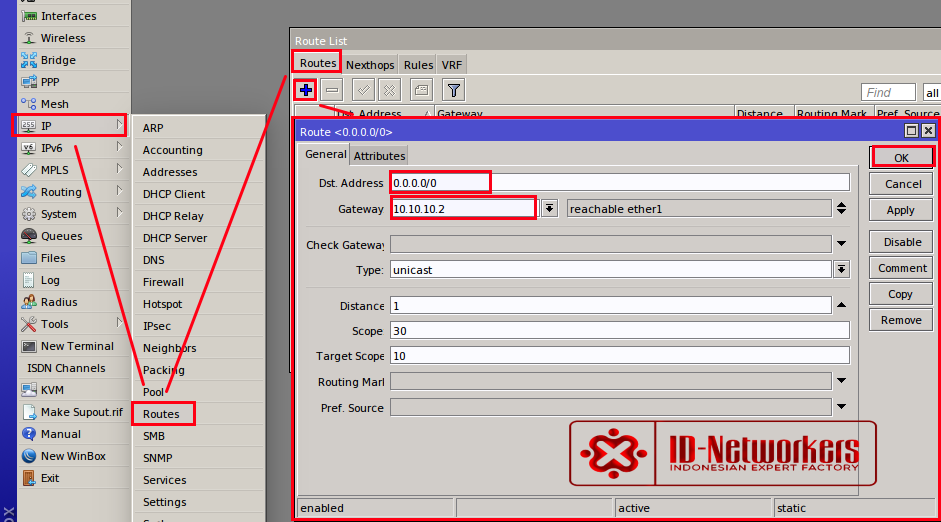Click the Apply button
Image resolution: width=941 pixels, height=522 pixels.
pos(901,210)
